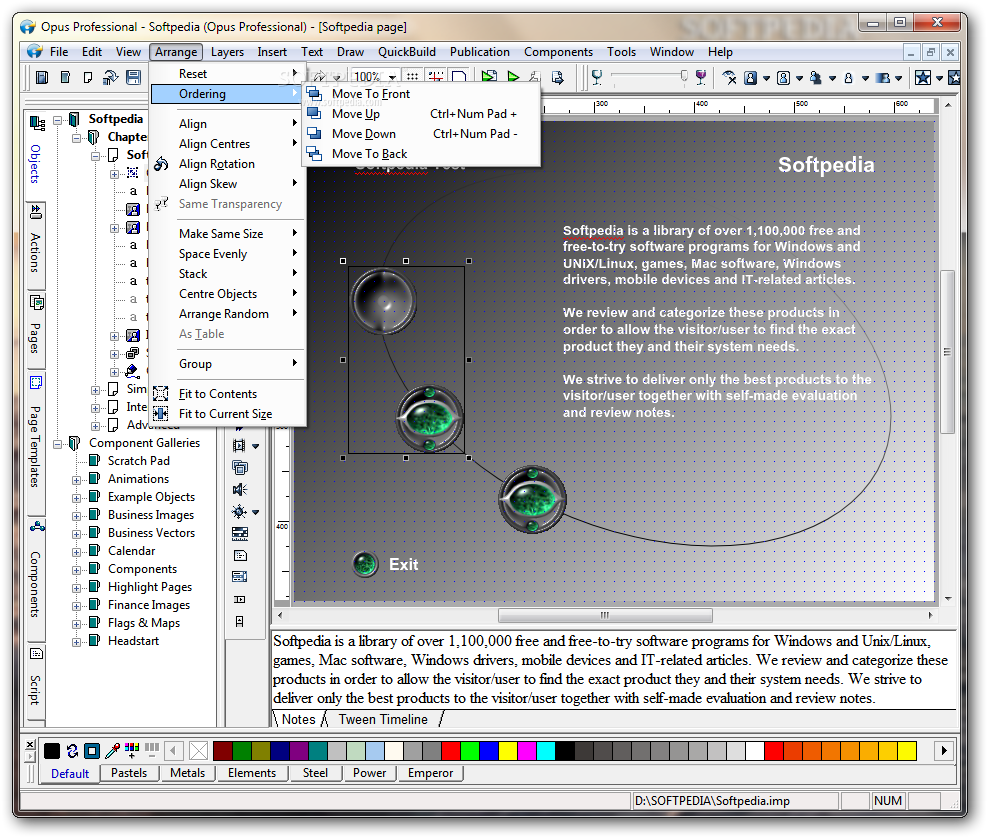Open the Publication menu
Screen dimensions: 988x838
pyautogui.click(x=480, y=52)
